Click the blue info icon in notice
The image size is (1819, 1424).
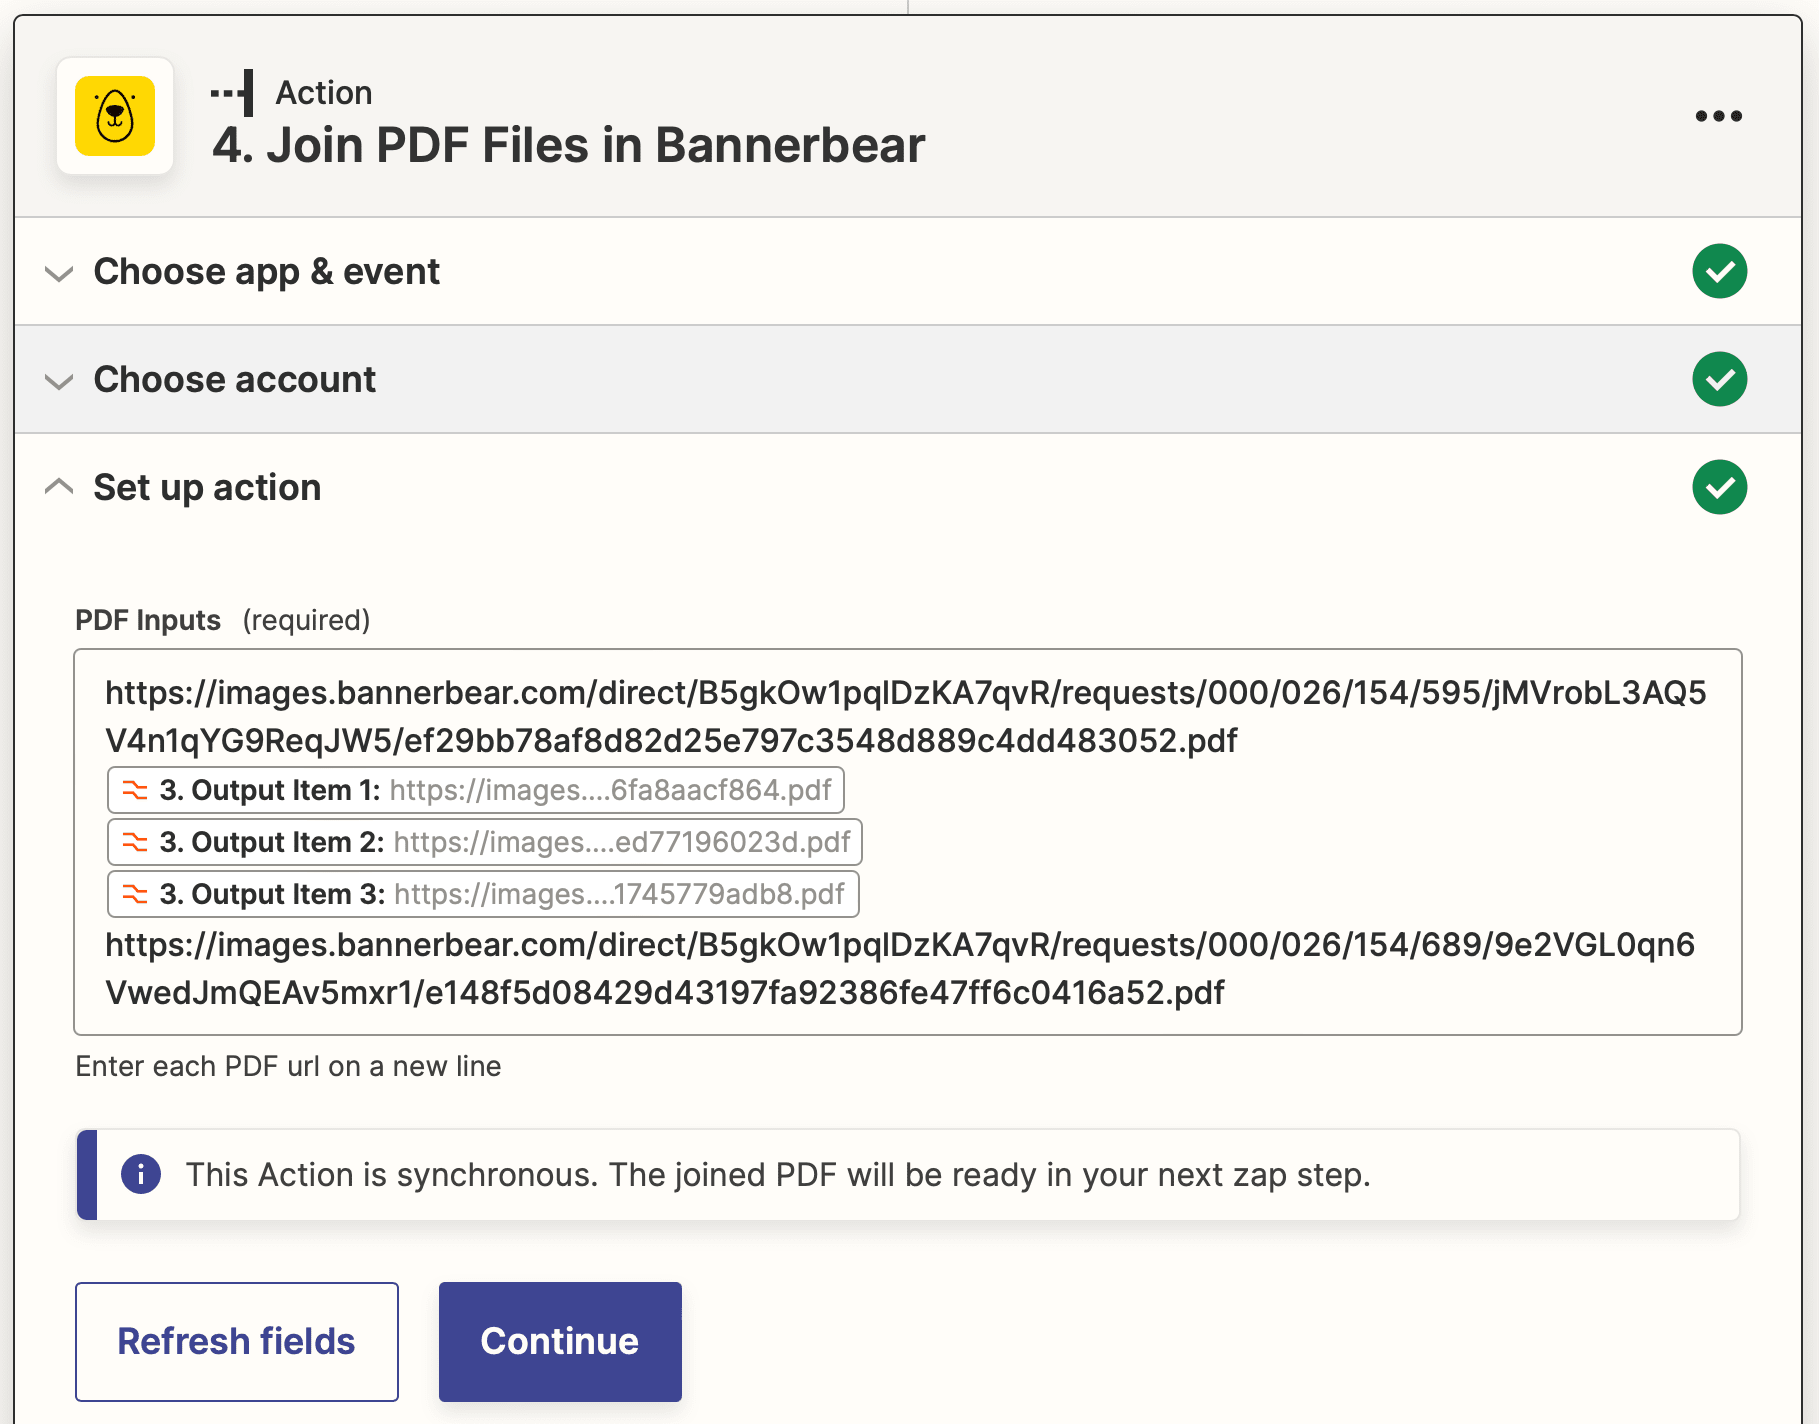[141, 1174]
